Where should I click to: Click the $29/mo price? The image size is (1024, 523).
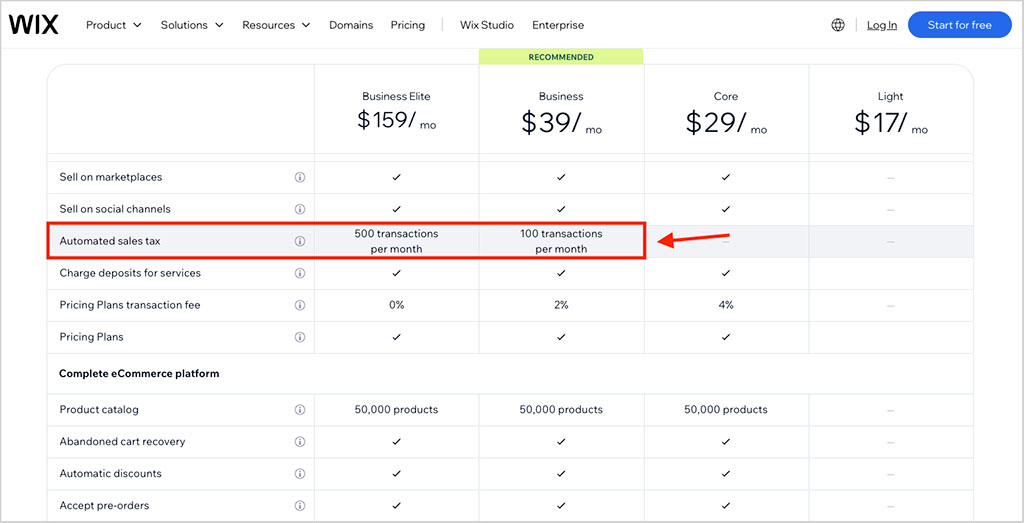tap(726, 122)
